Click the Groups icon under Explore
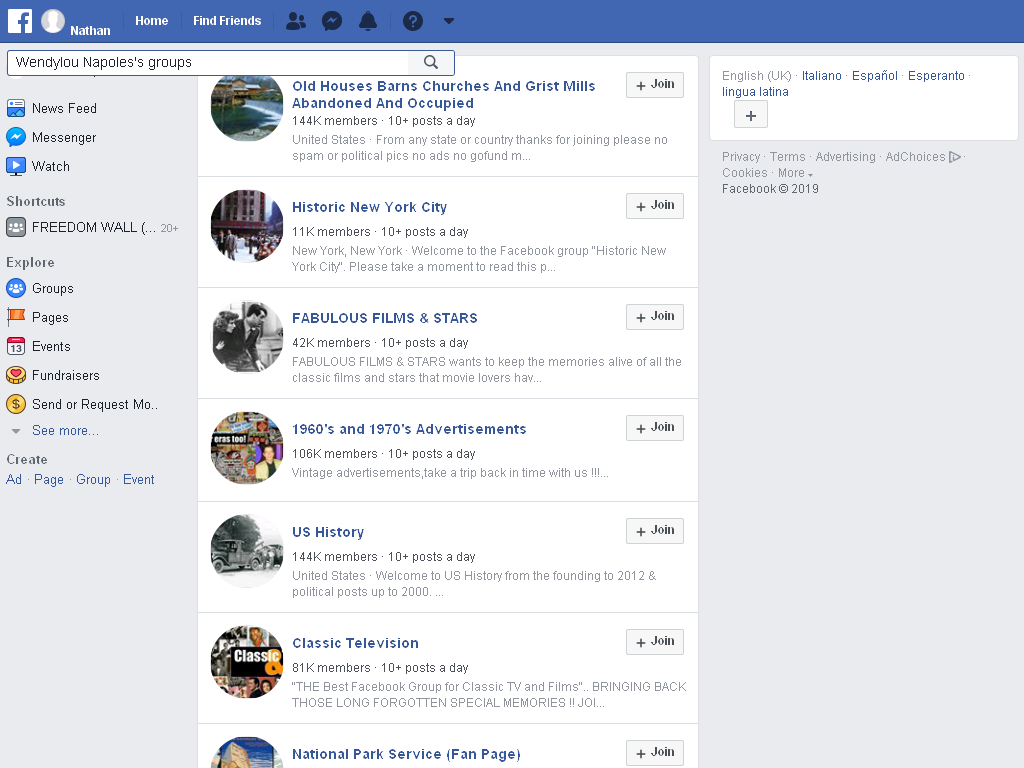The width and height of the screenshot is (1024, 768). point(16,288)
